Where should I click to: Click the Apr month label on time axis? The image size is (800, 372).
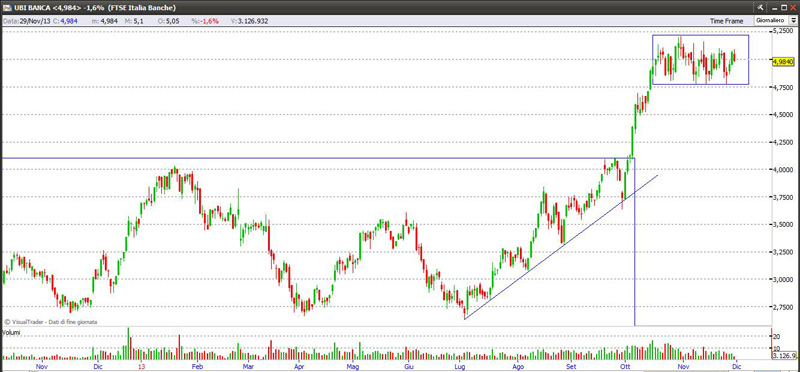[299, 366]
